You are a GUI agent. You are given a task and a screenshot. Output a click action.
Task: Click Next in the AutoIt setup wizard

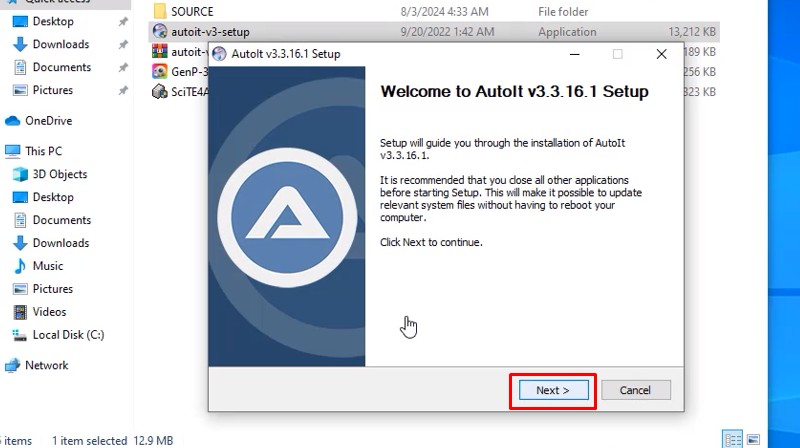(553, 390)
